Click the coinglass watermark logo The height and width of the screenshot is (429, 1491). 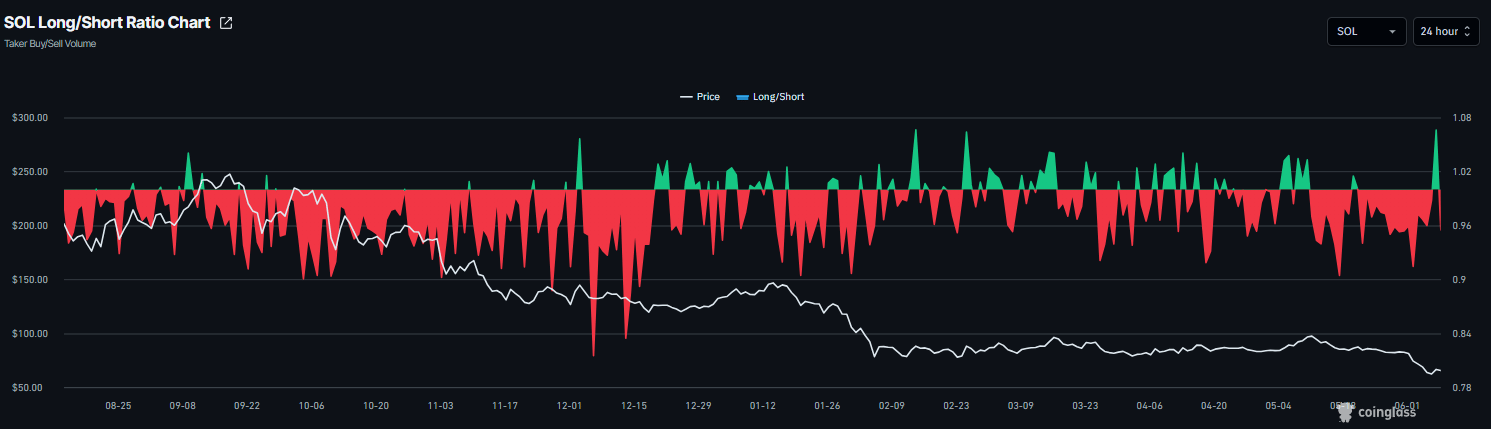click(x=1376, y=411)
